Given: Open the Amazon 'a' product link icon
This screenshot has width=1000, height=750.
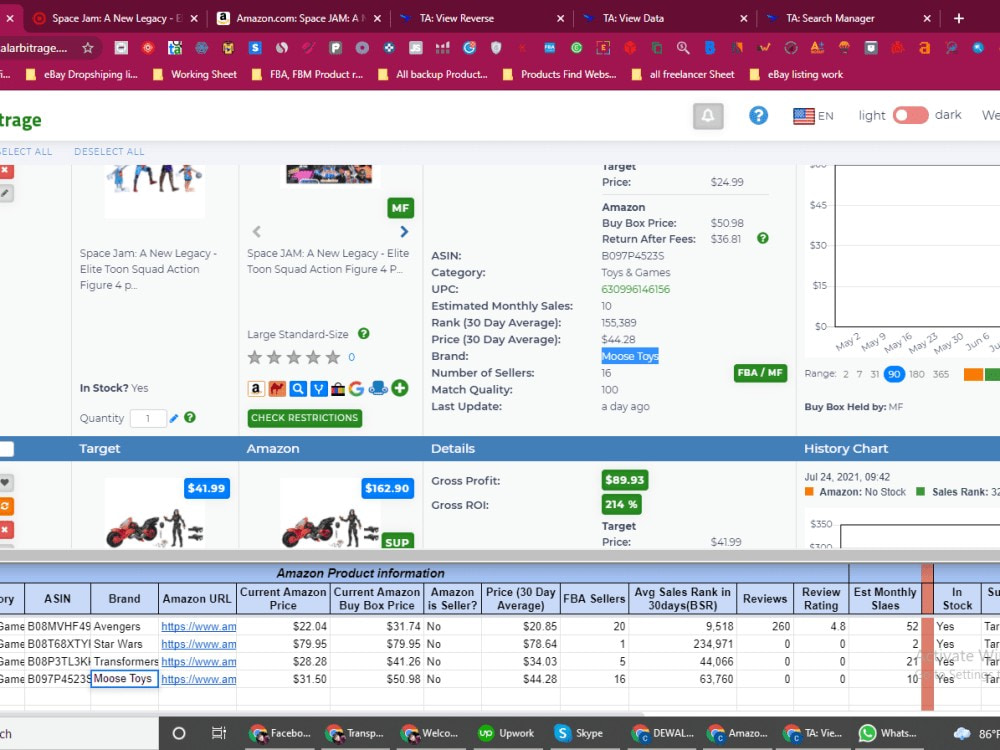Looking at the screenshot, I should pyautogui.click(x=256, y=388).
